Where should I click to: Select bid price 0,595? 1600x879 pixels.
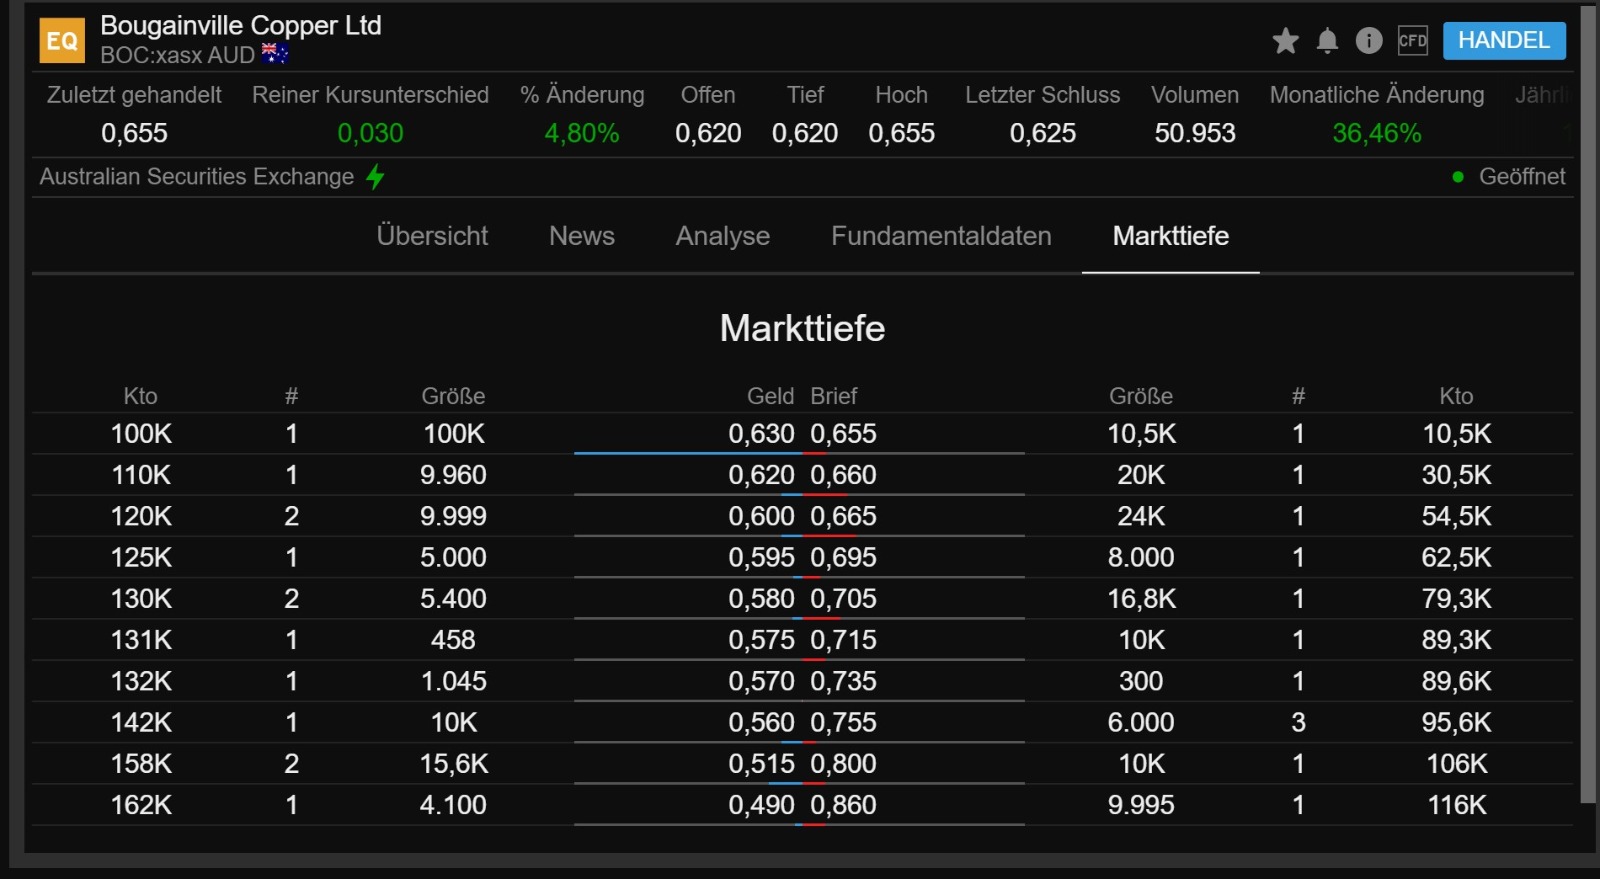pos(761,557)
